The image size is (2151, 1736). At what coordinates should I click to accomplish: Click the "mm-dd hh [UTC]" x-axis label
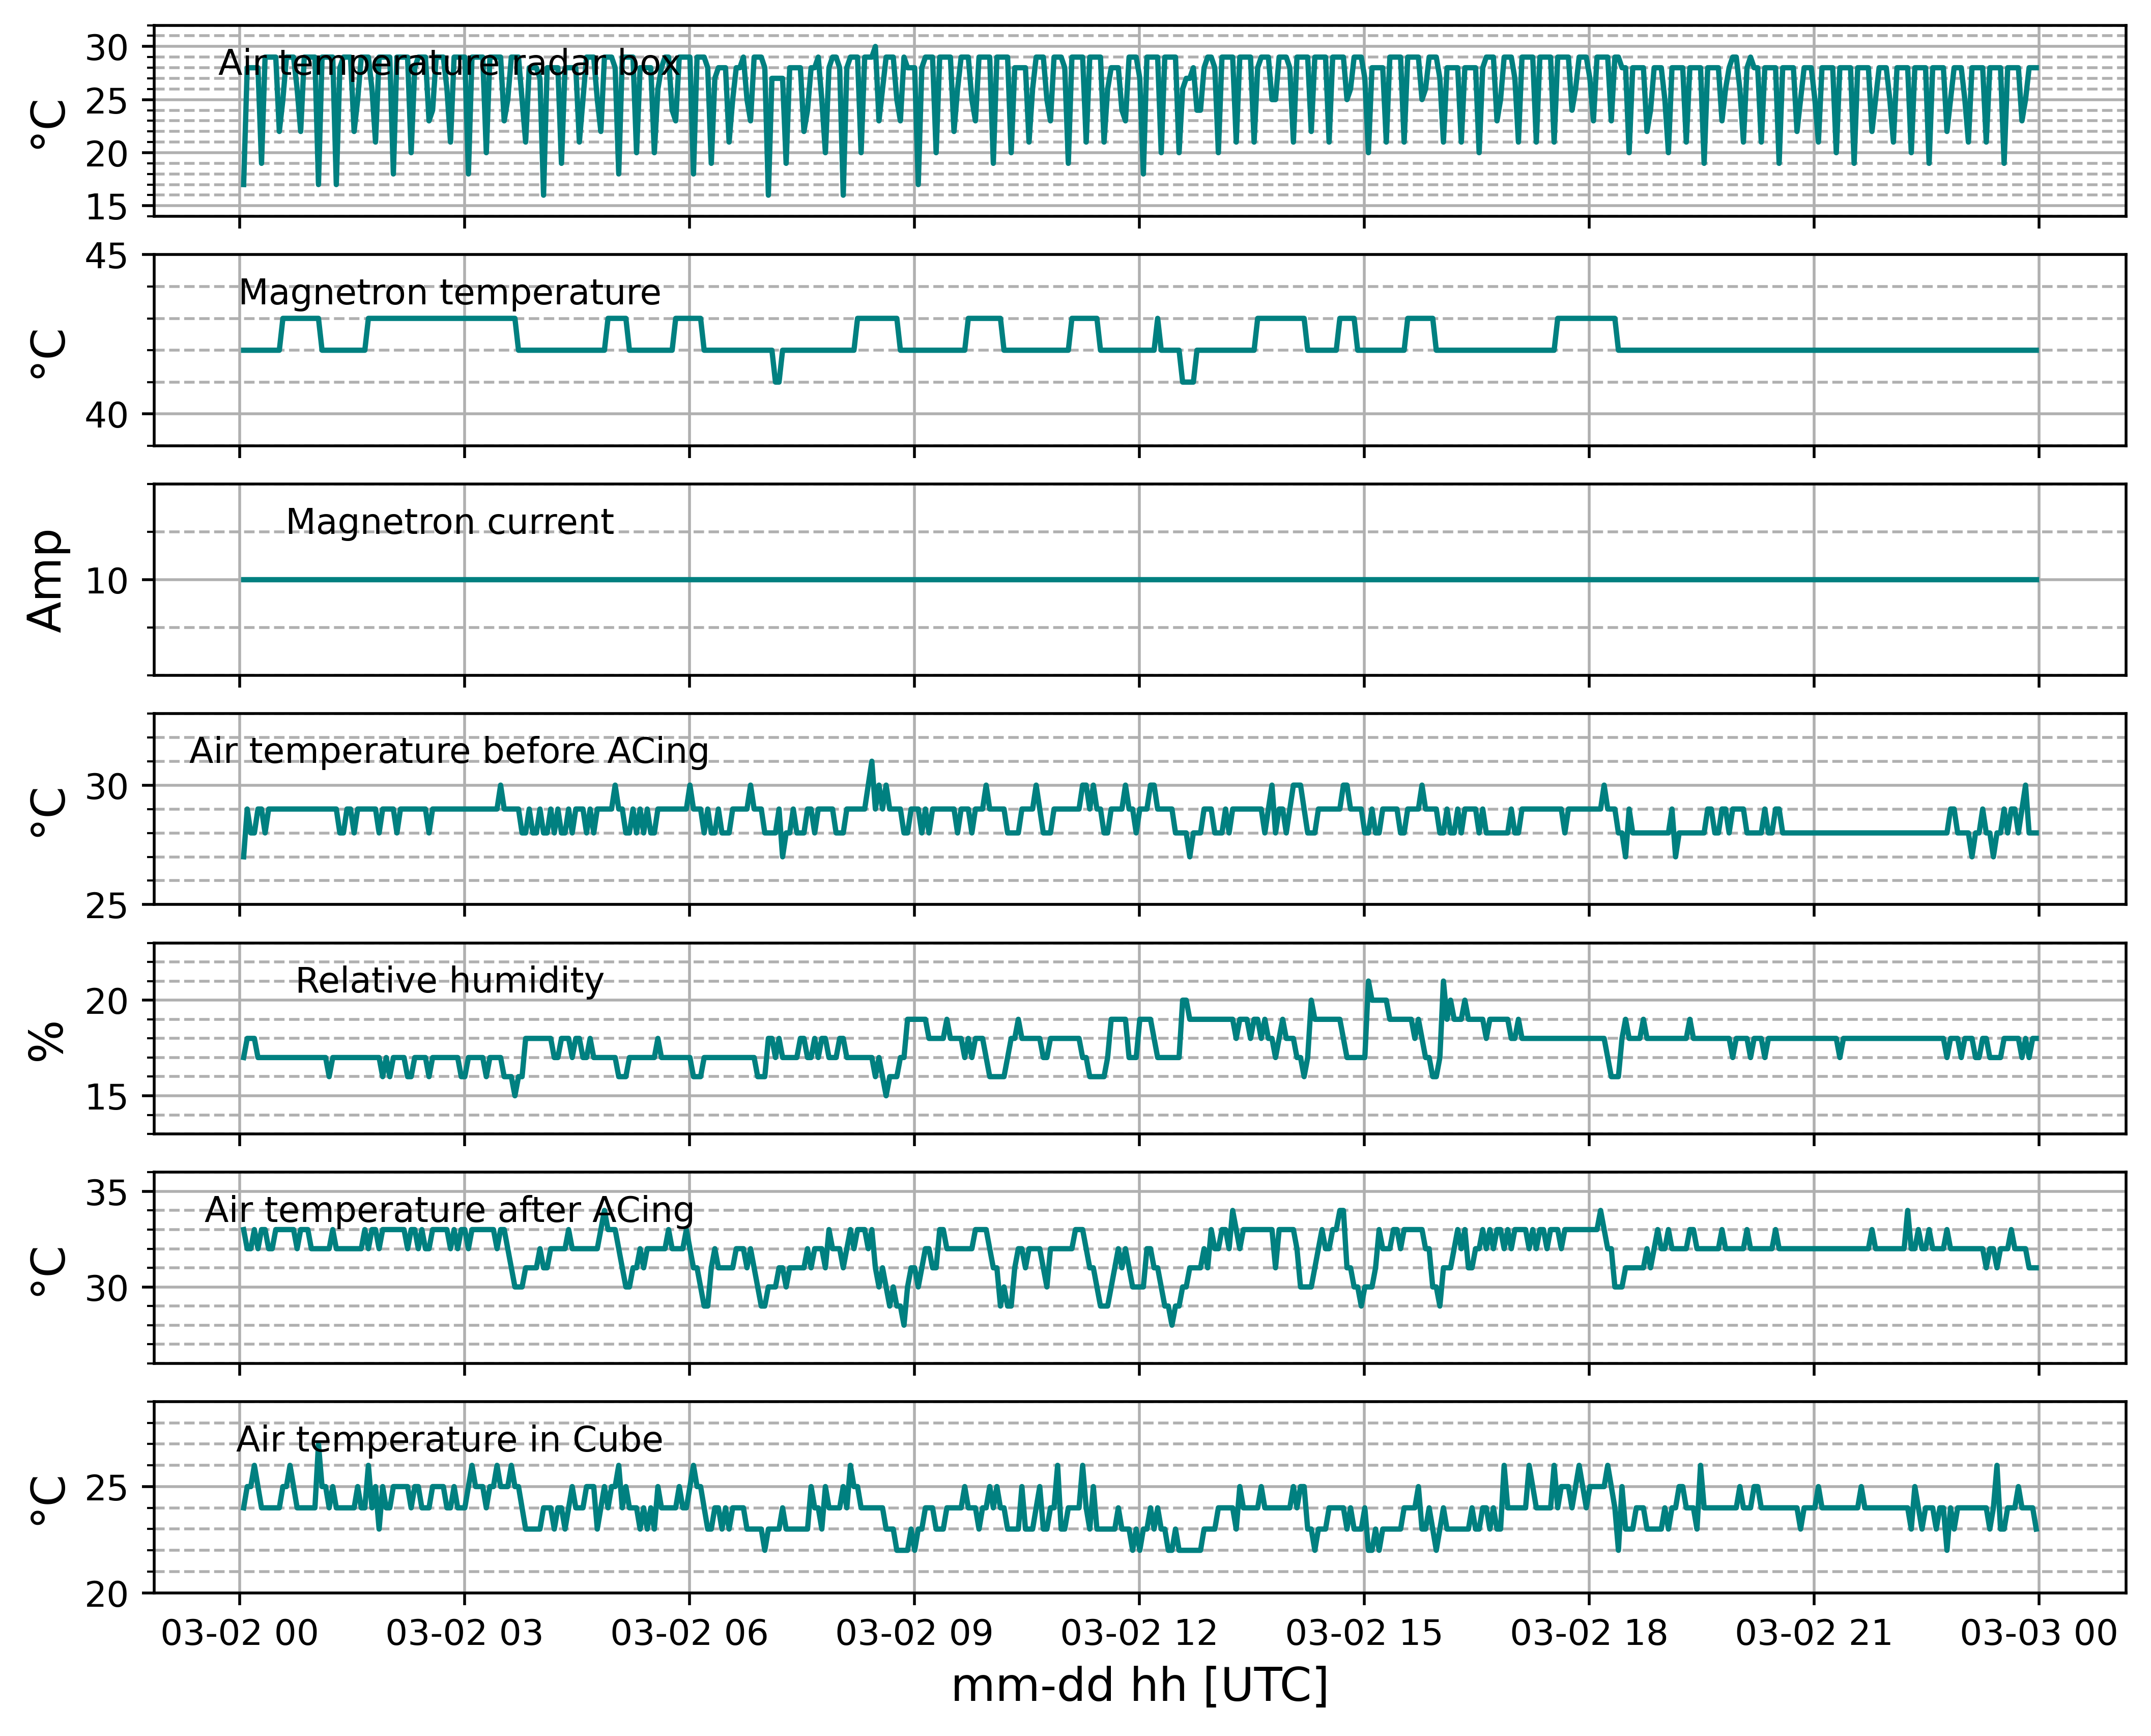tap(1139, 1686)
